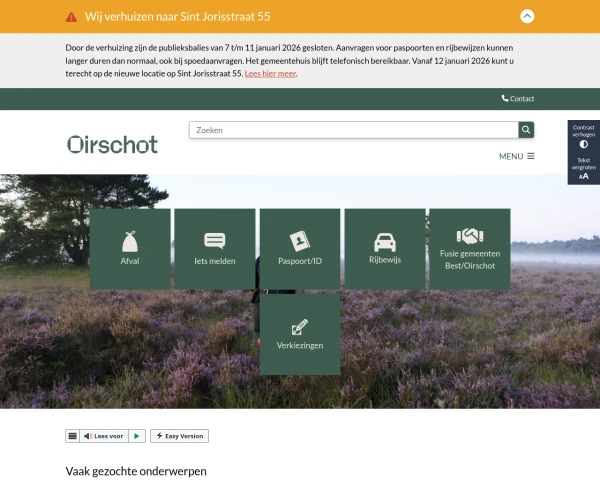The image size is (600, 480).
Task: Expand the MENU hamburger
Action: tap(517, 156)
